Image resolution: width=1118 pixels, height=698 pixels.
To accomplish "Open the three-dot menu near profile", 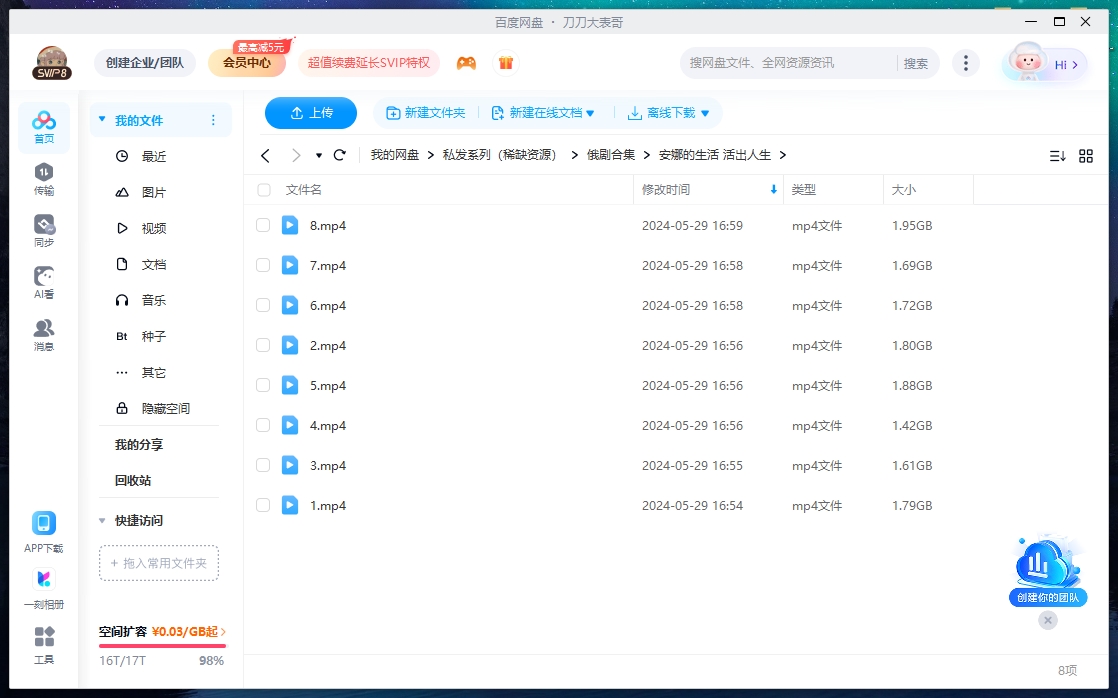I will coord(965,62).
